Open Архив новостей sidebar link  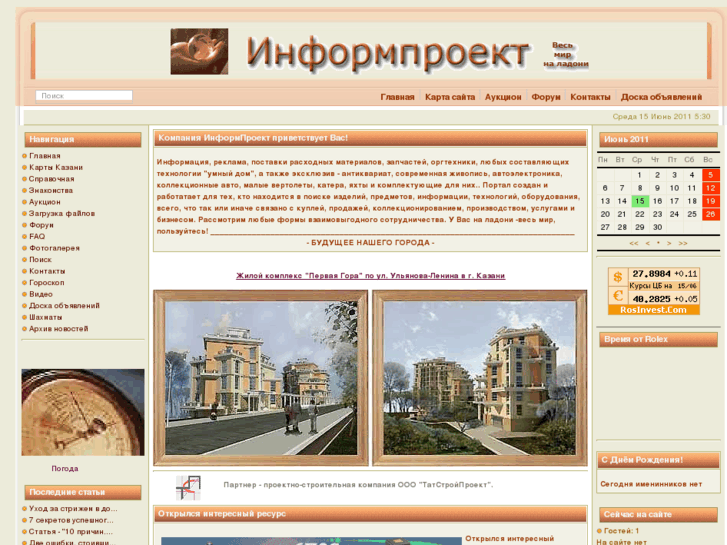point(58,329)
